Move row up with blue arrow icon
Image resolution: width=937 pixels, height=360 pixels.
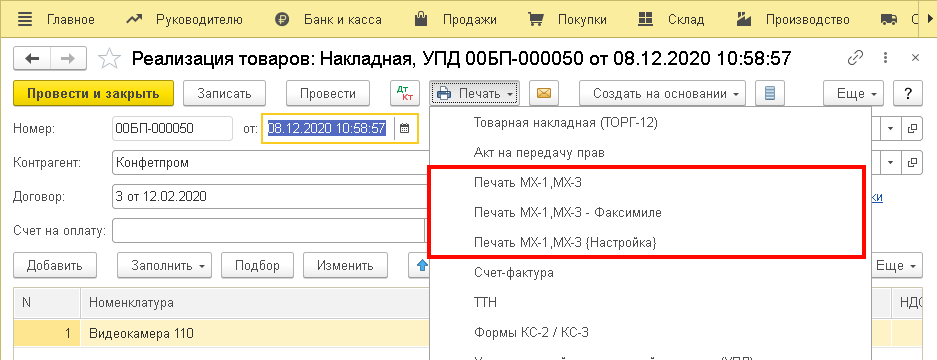coord(421,266)
